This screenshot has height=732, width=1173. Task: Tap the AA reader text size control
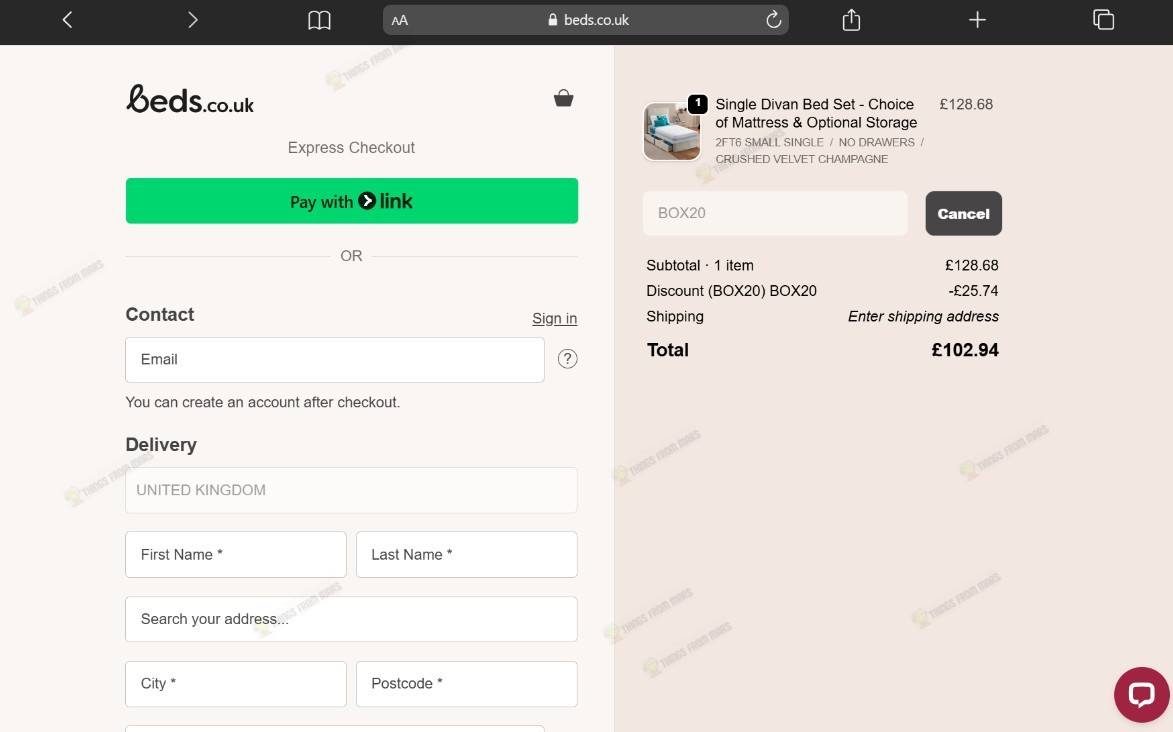400,20
